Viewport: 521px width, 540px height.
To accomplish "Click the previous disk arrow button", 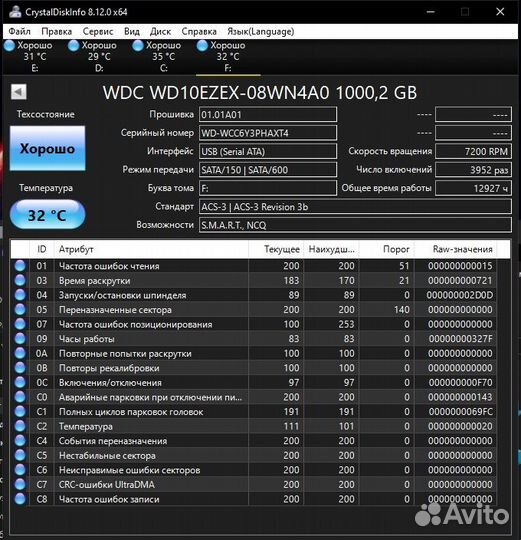I will [x=19, y=92].
